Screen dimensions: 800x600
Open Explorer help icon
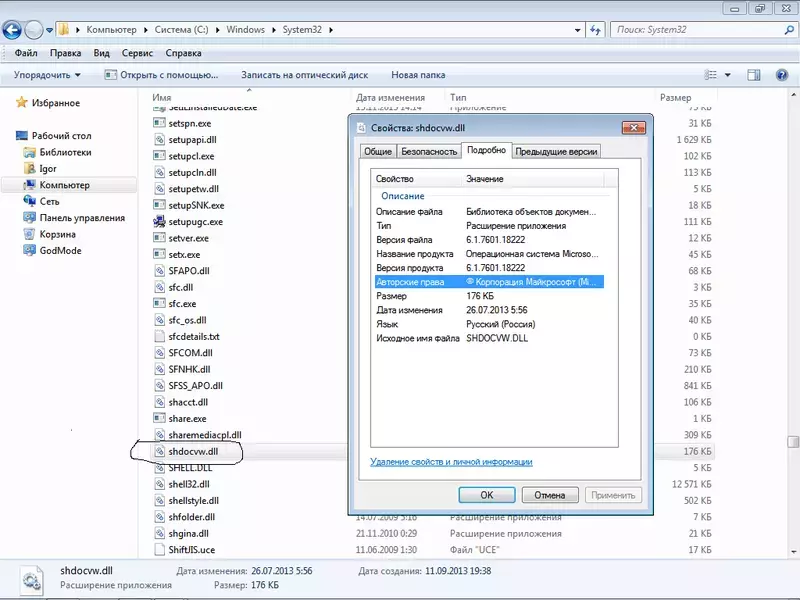click(x=782, y=75)
